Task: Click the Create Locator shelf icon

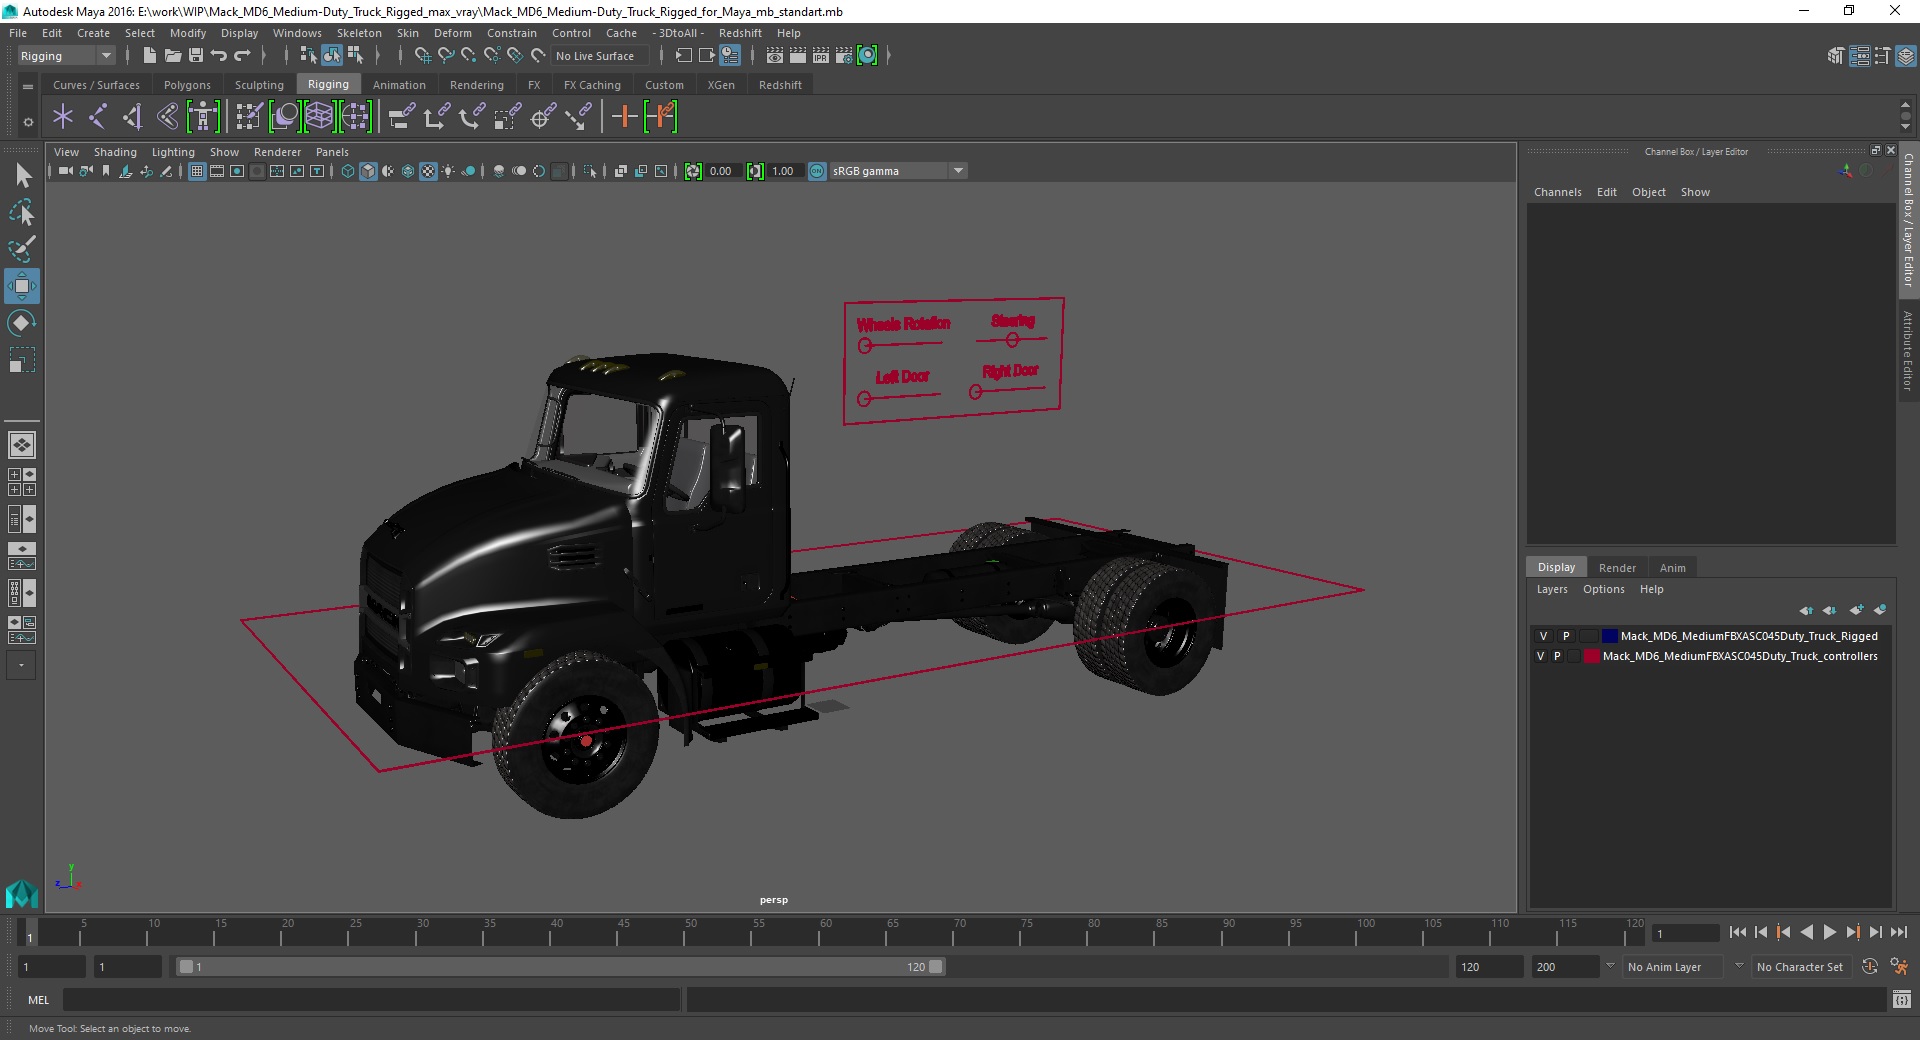Action: coord(63,117)
